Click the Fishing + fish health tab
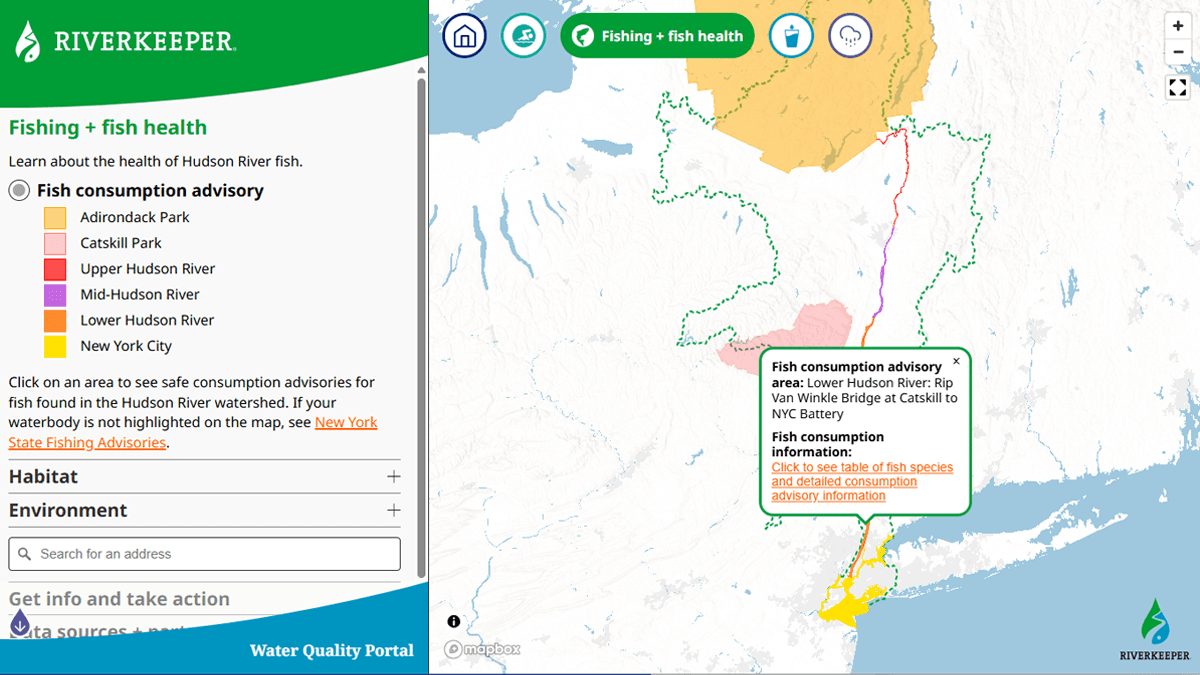The image size is (1200, 675). tap(657, 36)
